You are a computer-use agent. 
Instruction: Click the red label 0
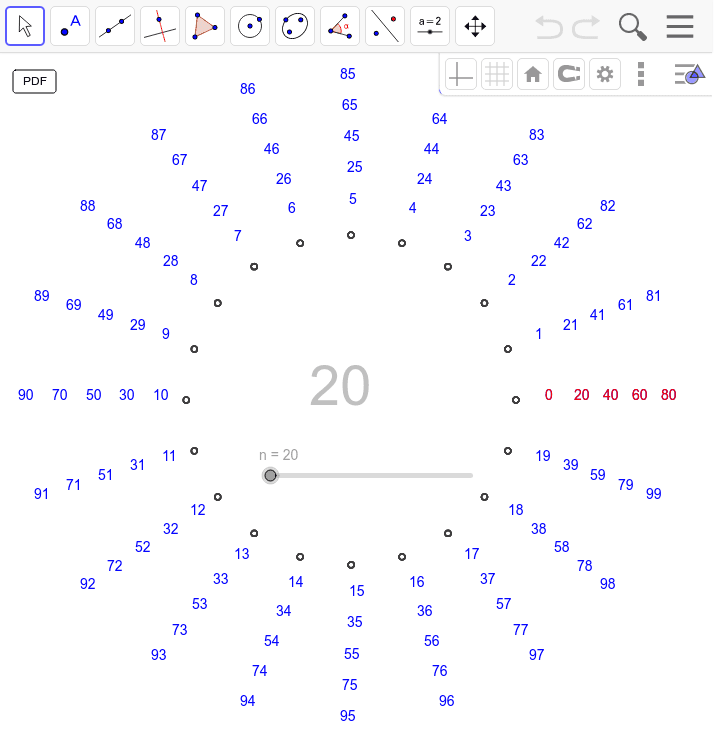point(549,395)
